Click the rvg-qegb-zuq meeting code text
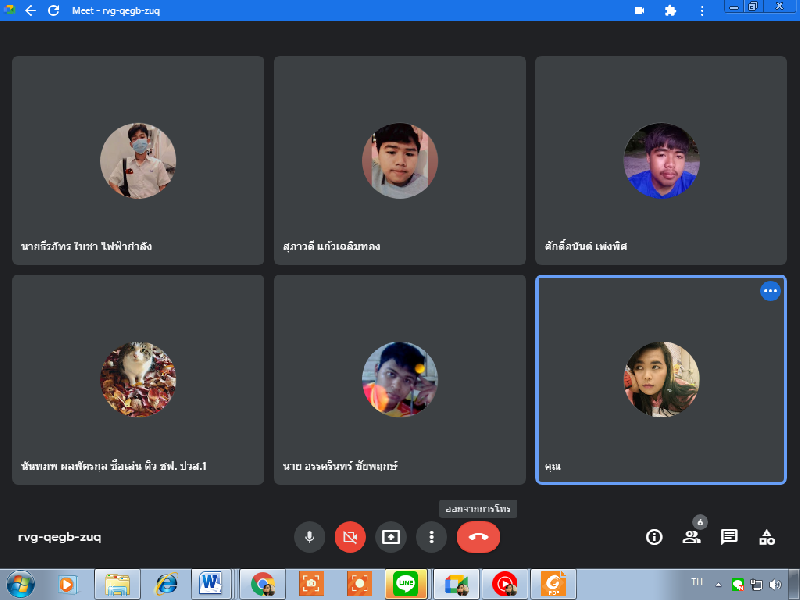800x600 pixels. point(59,537)
